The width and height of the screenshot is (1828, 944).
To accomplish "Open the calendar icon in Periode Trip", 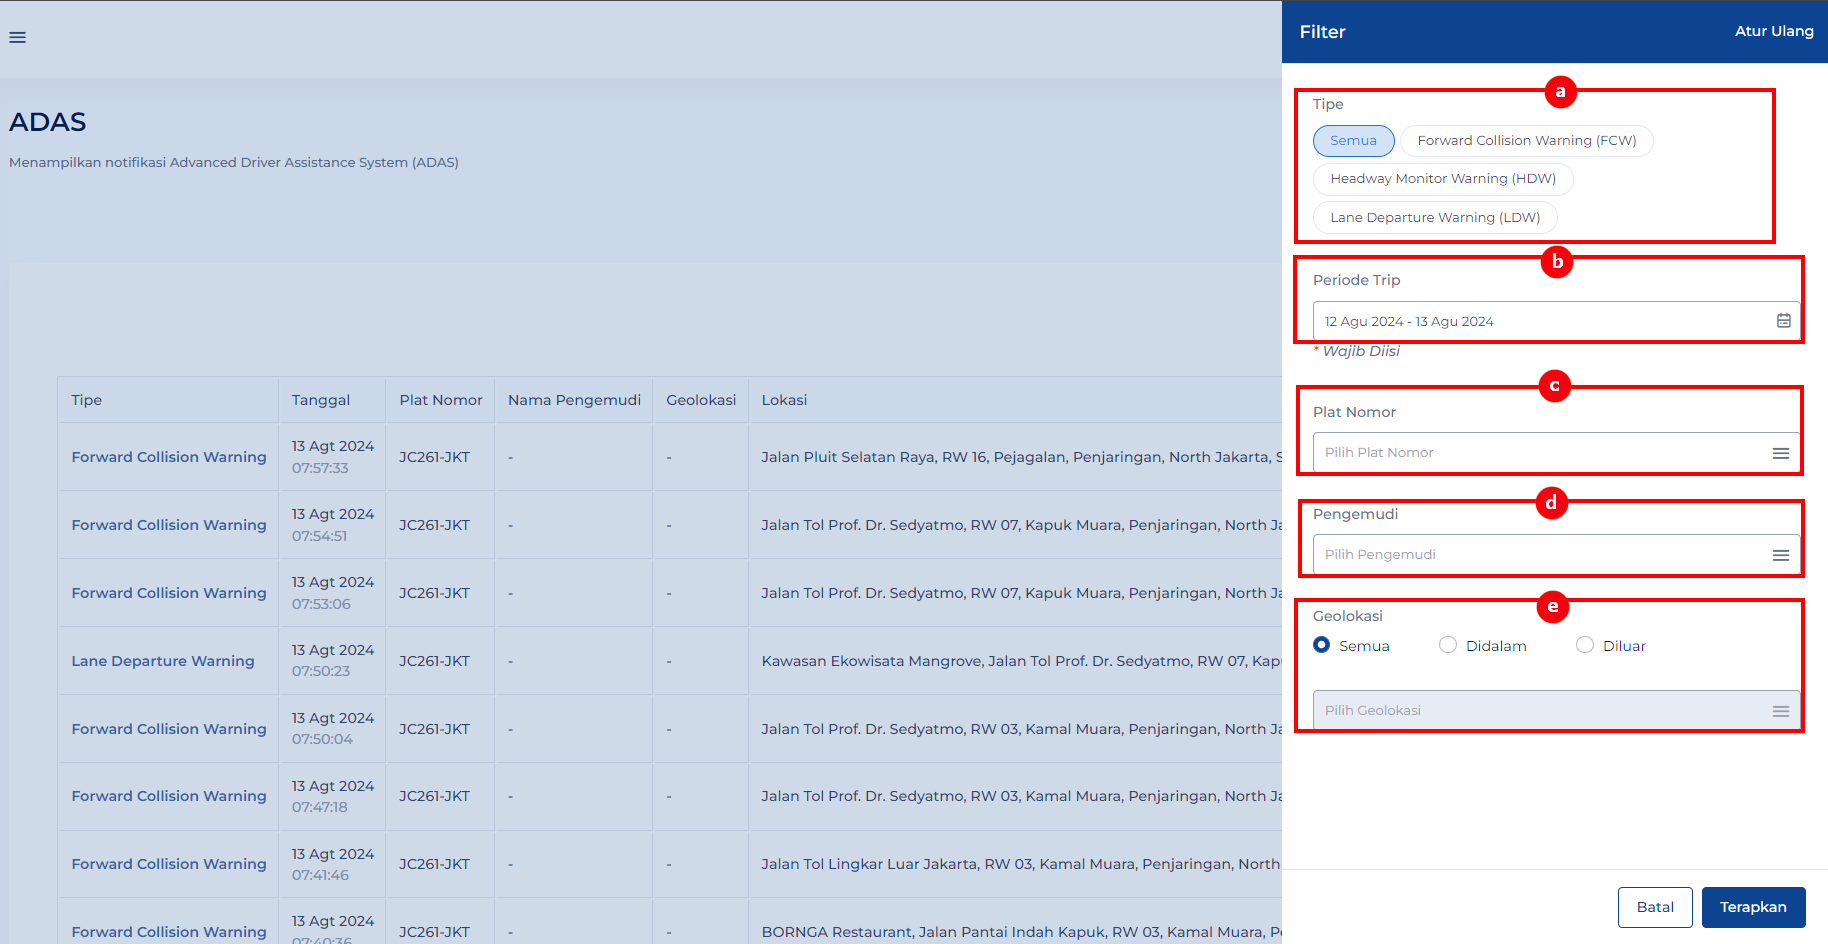I will point(1783,321).
